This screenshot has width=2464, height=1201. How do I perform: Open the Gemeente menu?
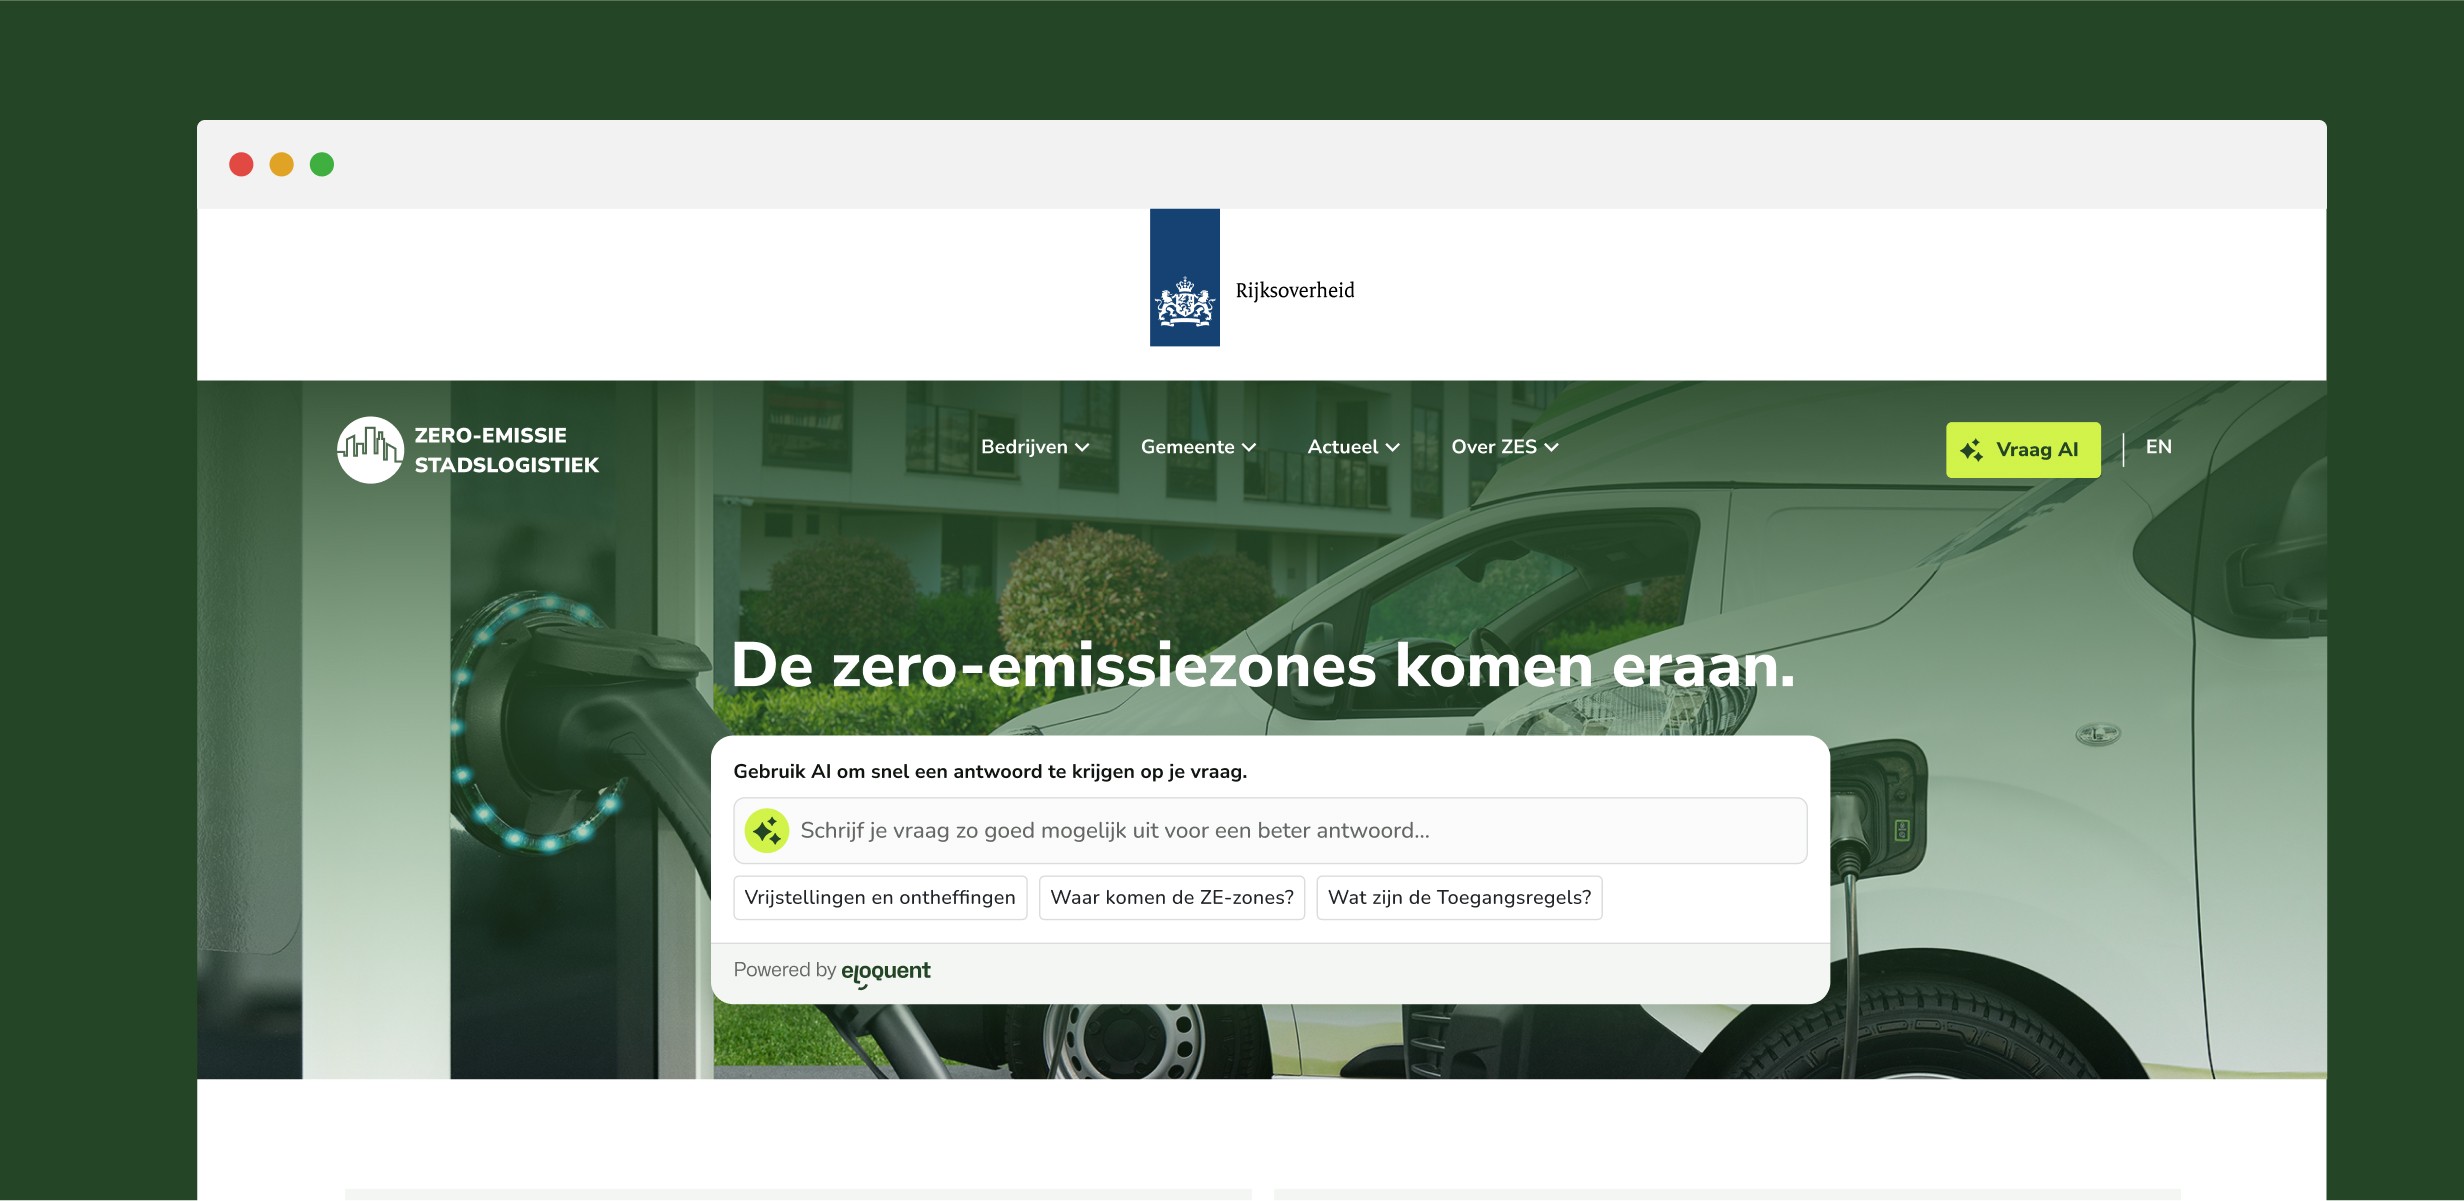tap(1198, 447)
